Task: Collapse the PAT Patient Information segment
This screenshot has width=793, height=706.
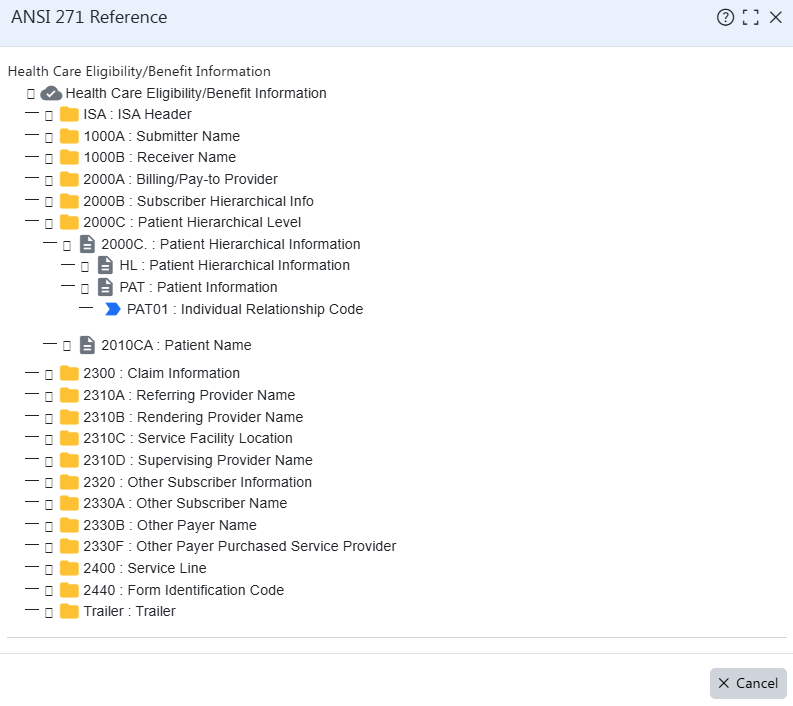Action: tap(85, 289)
